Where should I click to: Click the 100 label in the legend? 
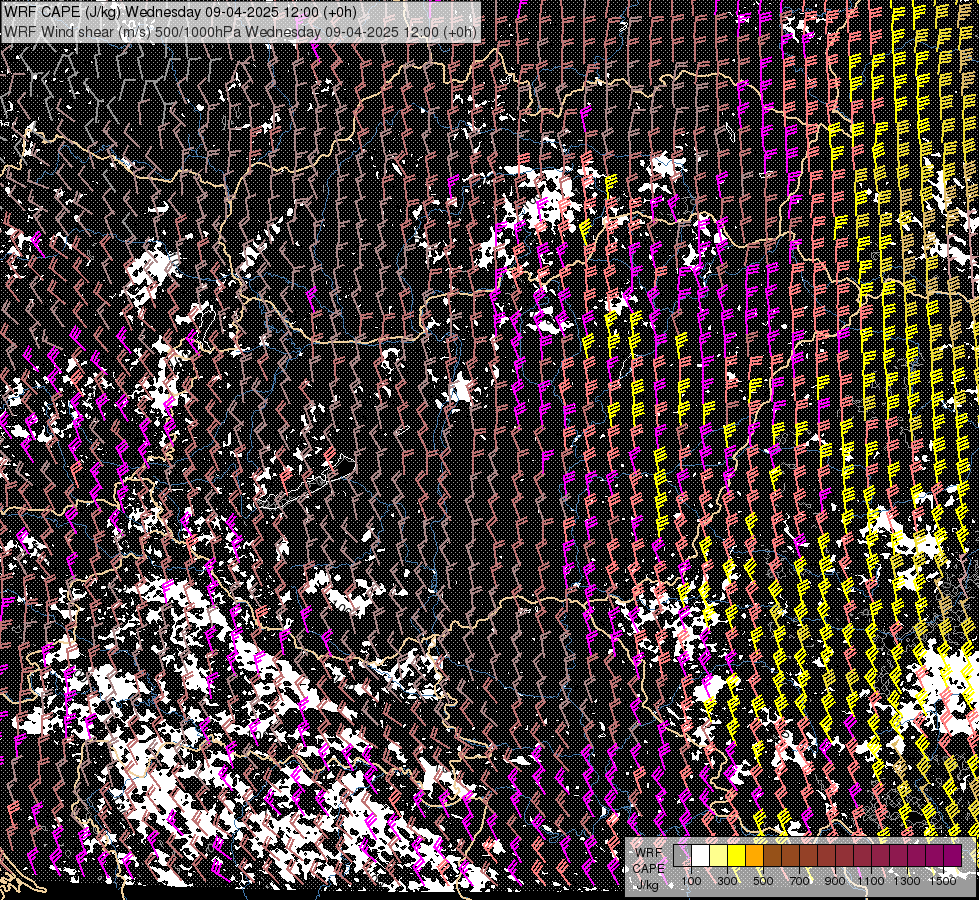click(691, 881)
